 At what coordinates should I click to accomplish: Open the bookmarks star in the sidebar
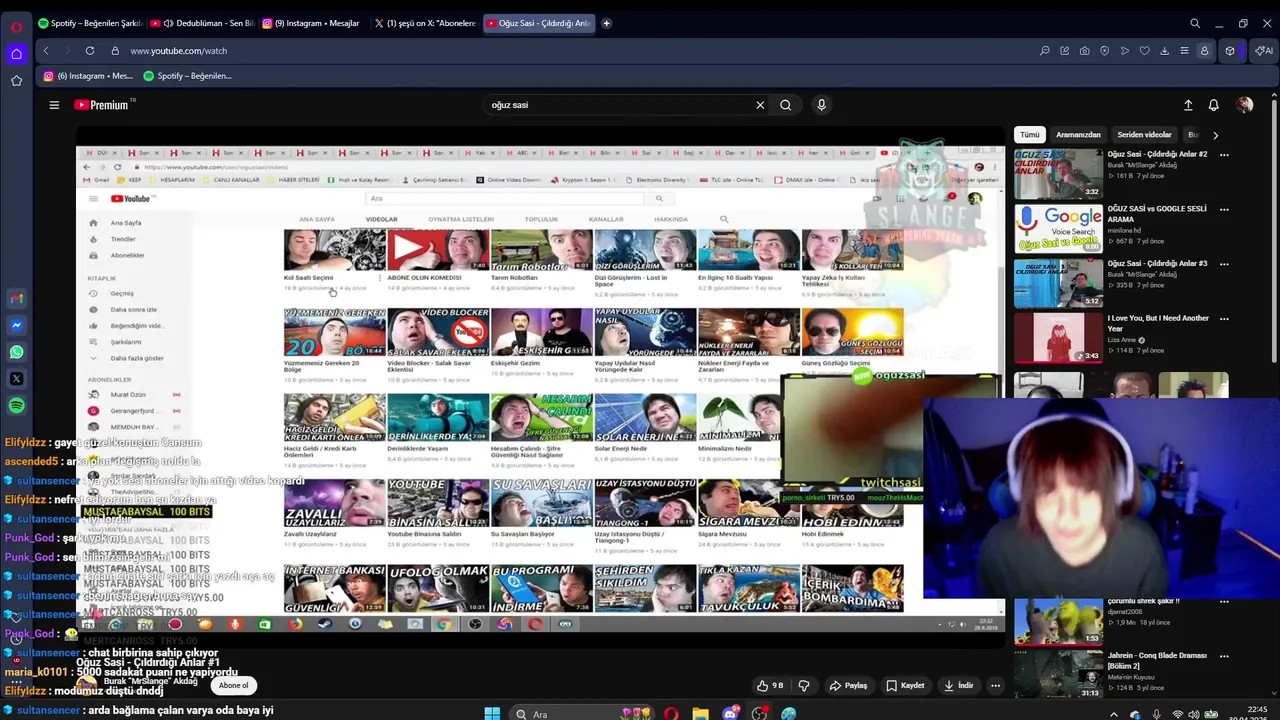[16, 81]
